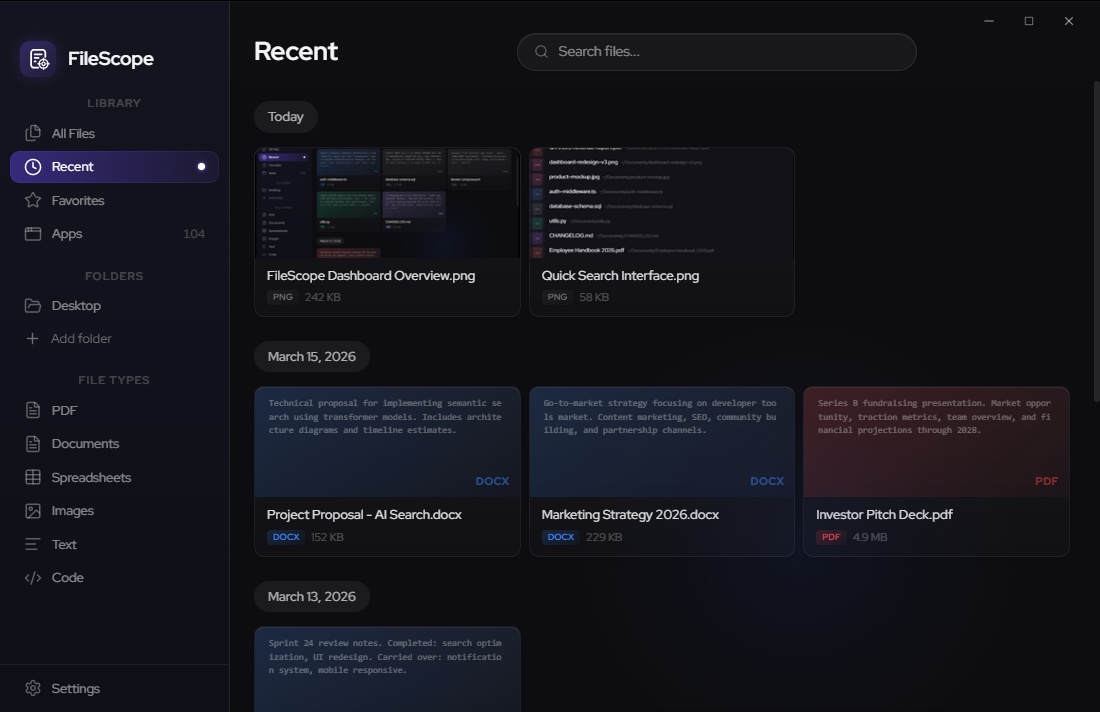Collapse the March 15, 2026 group

[311, 356]
